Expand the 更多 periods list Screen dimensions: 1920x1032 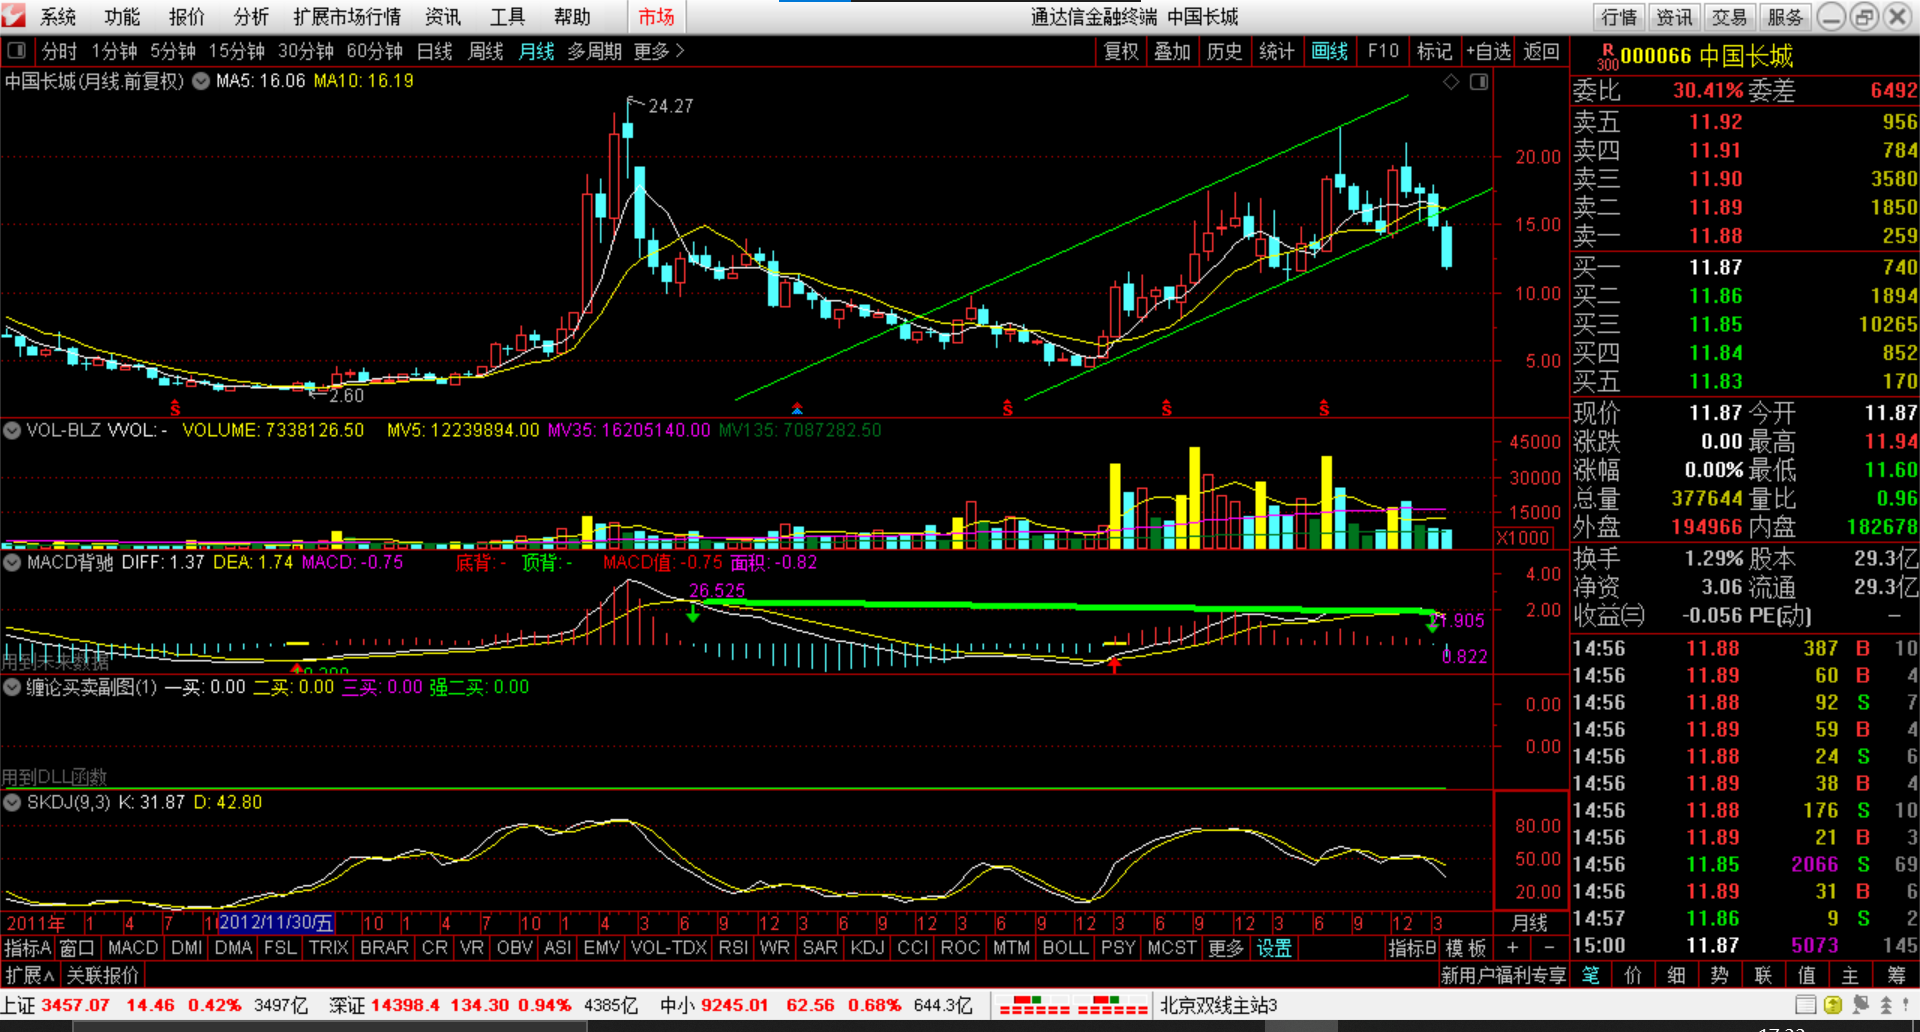(x=659, y=51)
